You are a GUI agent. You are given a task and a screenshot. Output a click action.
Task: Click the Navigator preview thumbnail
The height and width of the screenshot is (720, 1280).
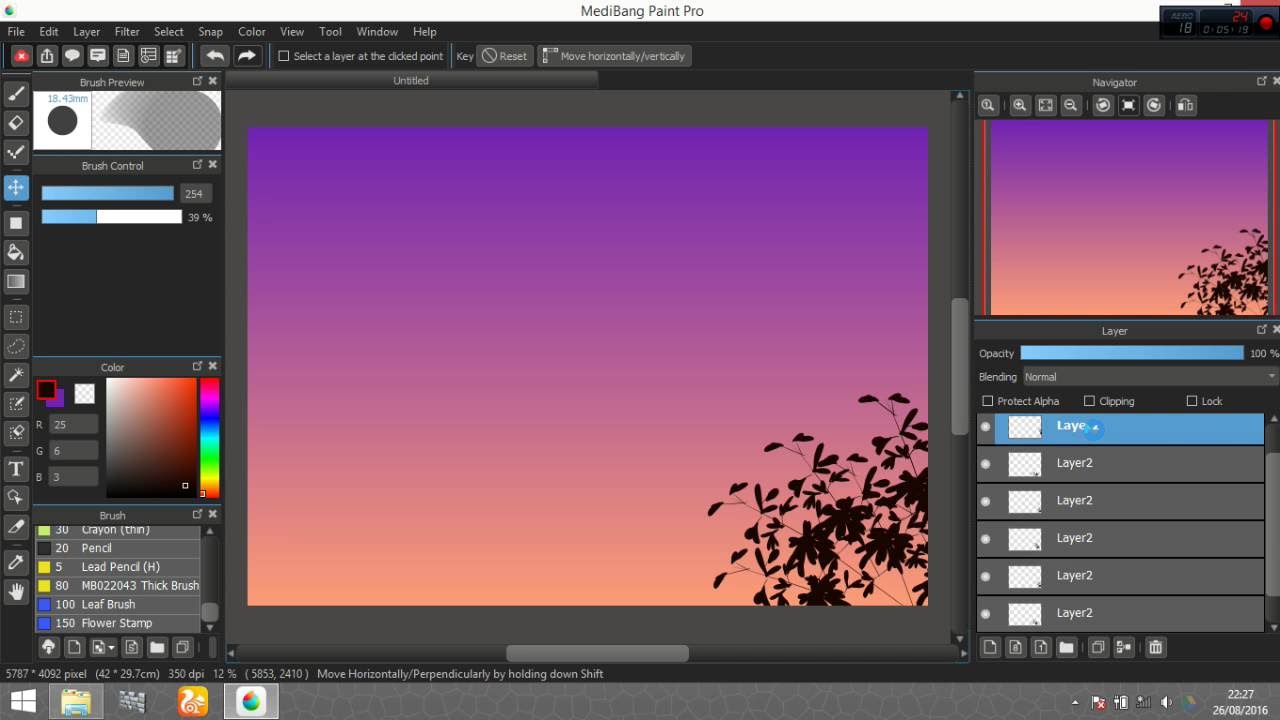click(x=1127, y=218)
